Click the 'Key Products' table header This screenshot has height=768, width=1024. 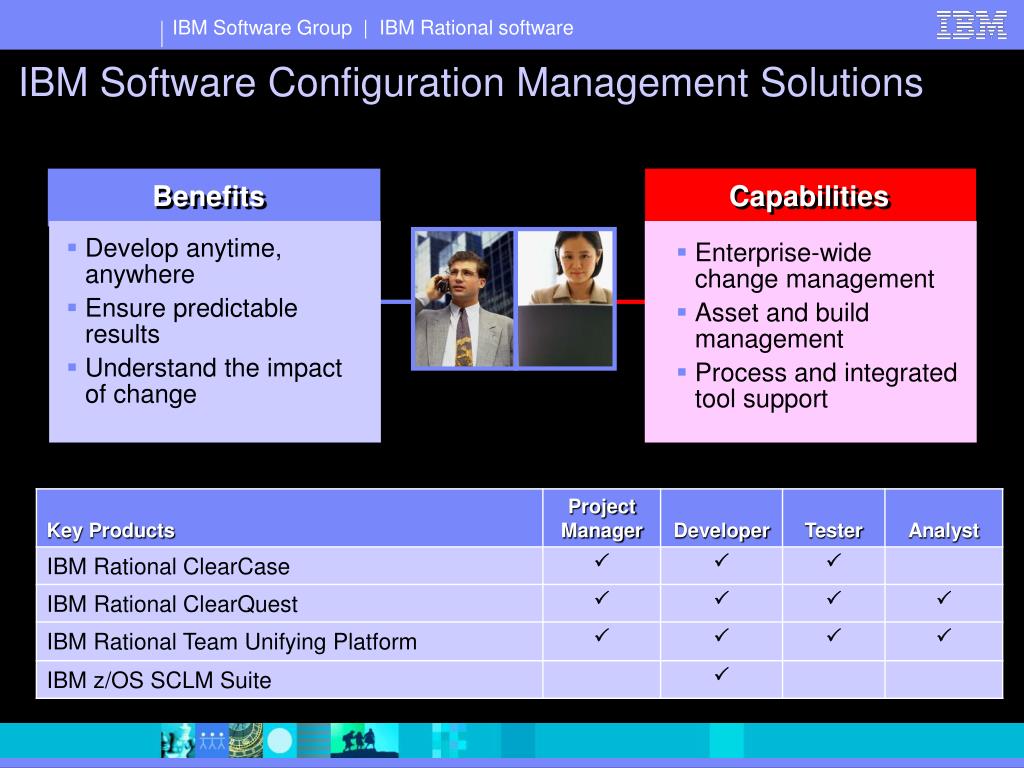click(x=110, y=530)
